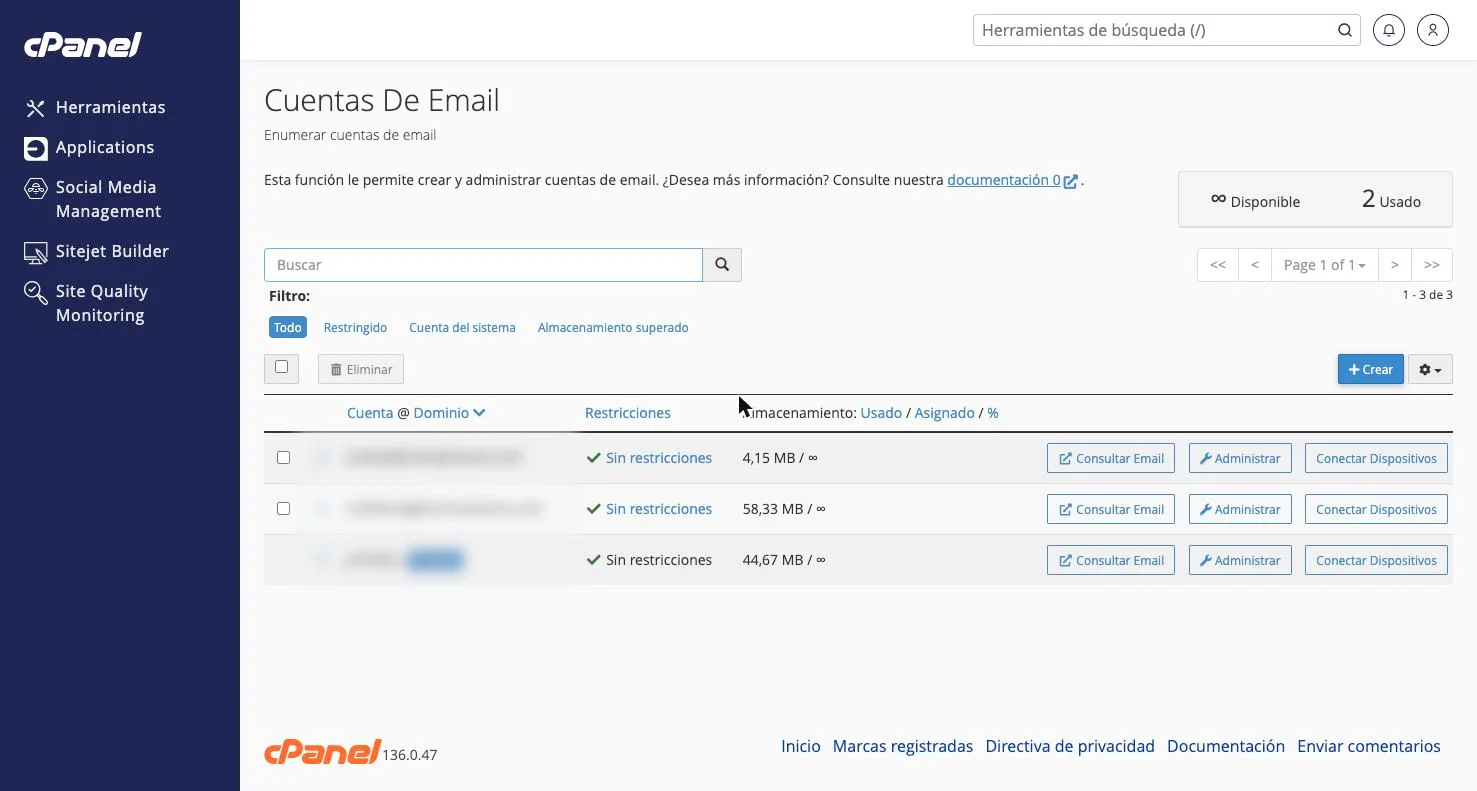Screen dimensions: 1477x791
Task: Go to the first page with <<
Action: coord(1218,265)
